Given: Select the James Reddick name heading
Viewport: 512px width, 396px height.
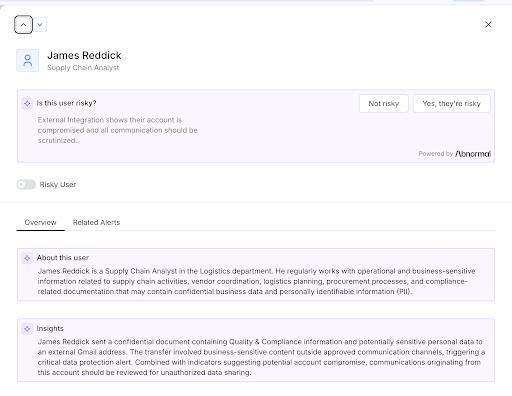Looking at the screenshot, I should point(84,55).
